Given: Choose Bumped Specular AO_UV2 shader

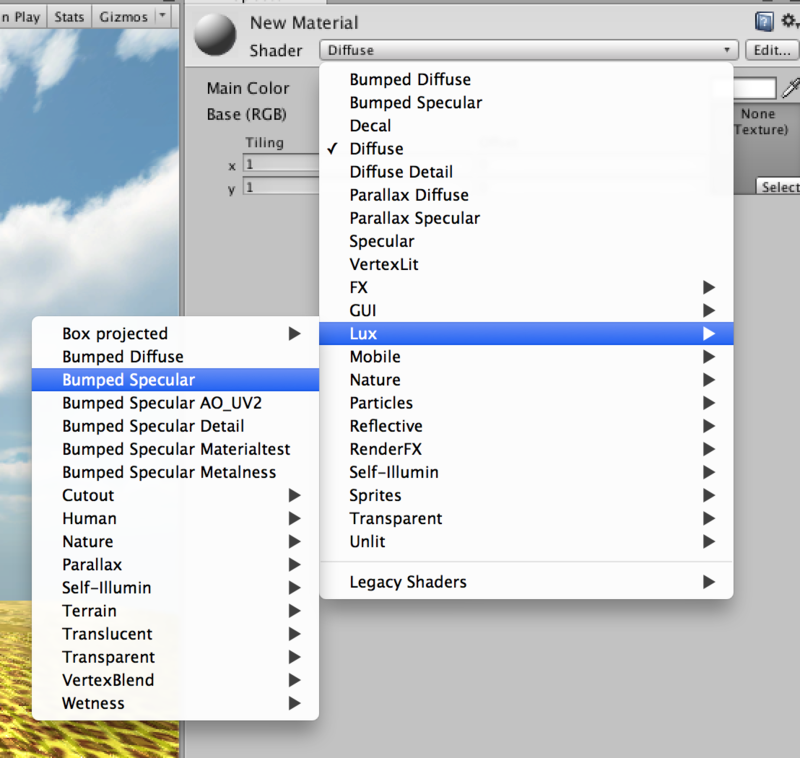Looking at the screenshot, I should pyautogui.click(x=175, y=403).
